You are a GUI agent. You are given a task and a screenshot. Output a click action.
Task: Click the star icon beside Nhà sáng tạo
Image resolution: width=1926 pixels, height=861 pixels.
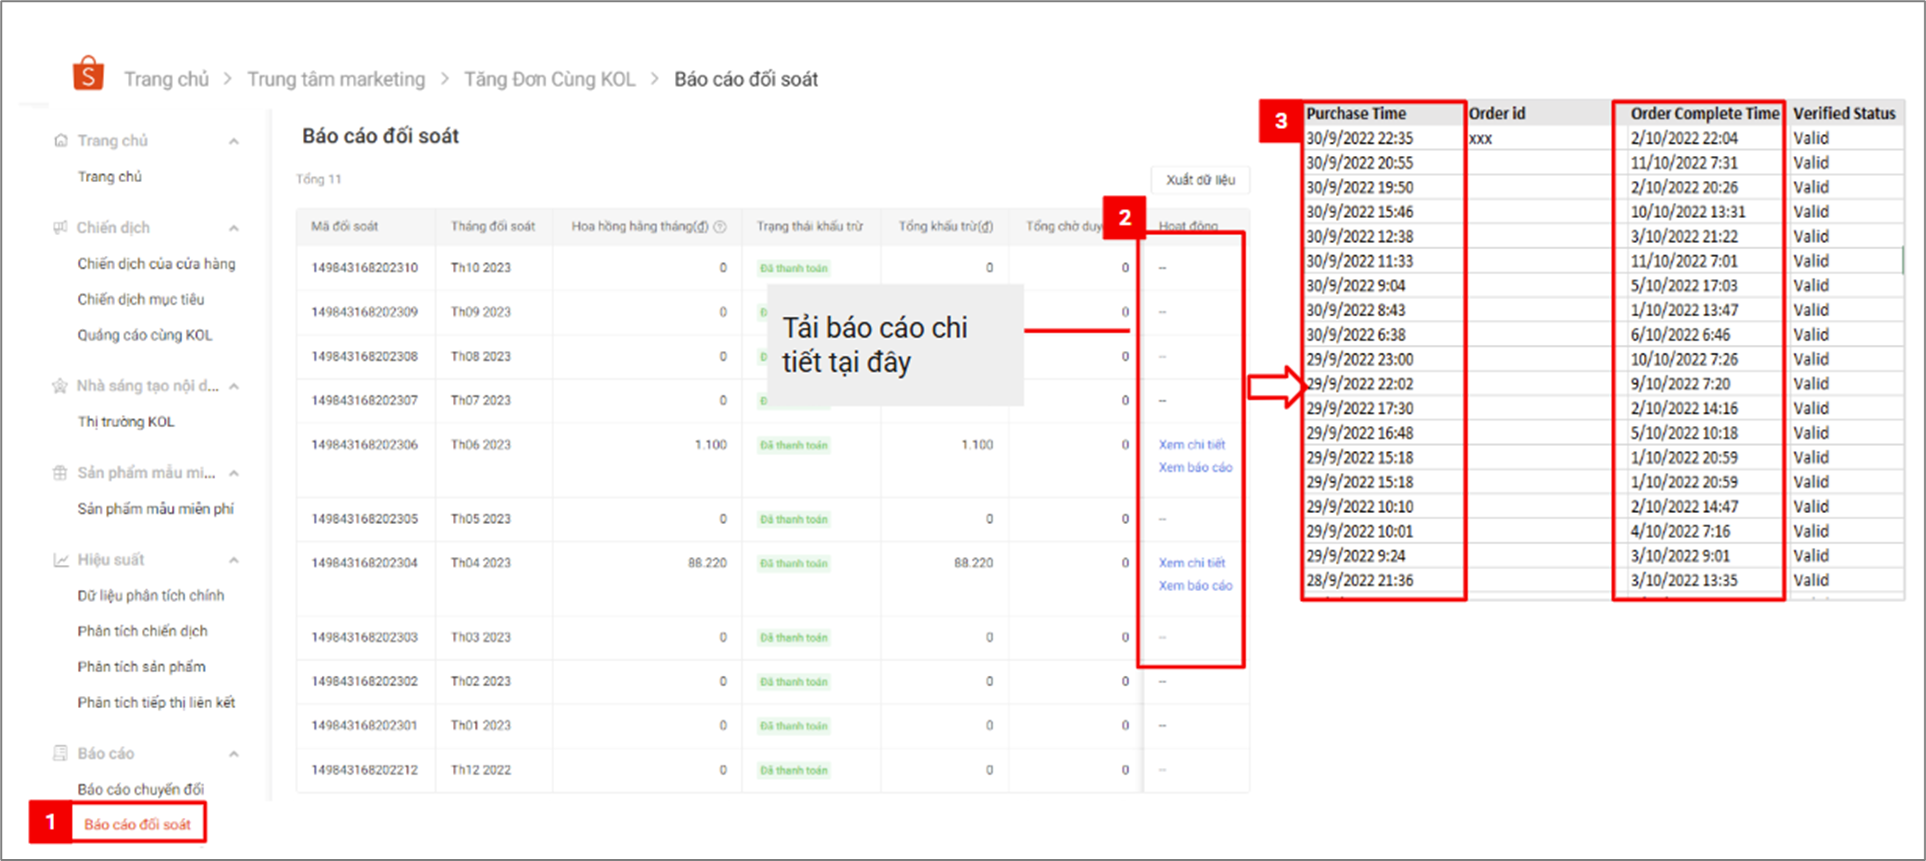(61, 386)
